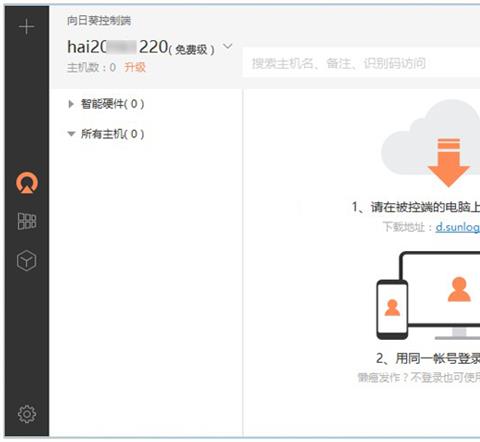Click the plus icon to add host
Screen dimensions: 480x442
pos(27,27)
